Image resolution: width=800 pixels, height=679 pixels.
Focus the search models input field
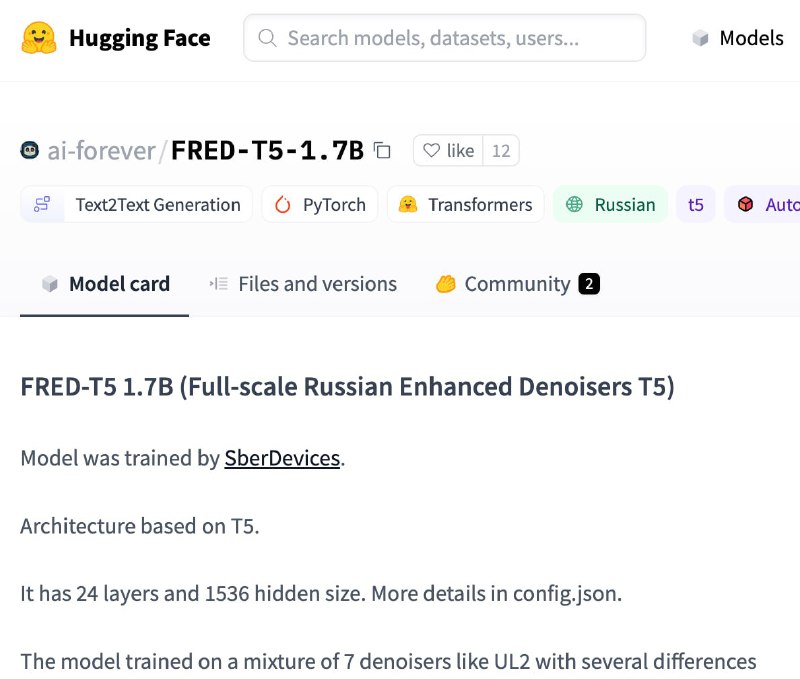[x=445, y=38]
